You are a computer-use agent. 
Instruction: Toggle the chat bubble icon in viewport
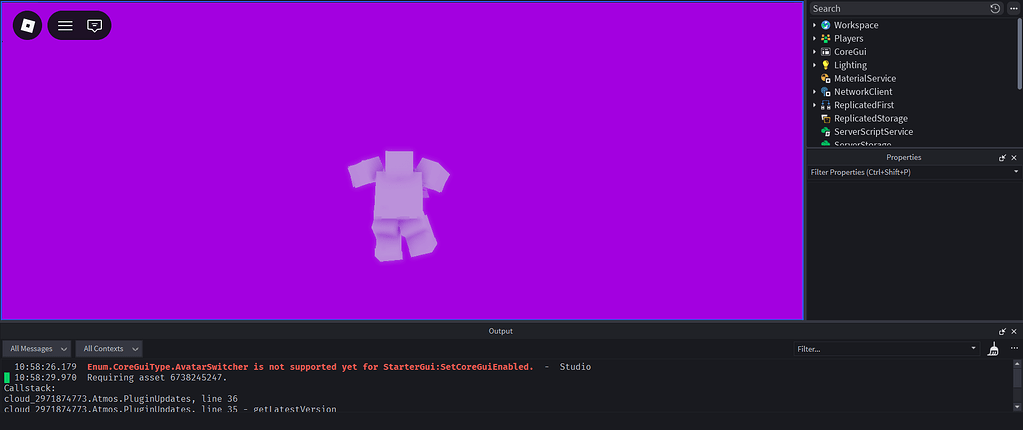(95, 25)
